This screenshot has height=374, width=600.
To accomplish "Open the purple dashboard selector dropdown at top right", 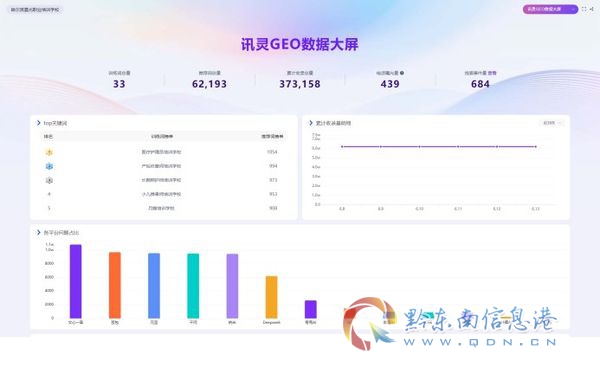I will pos(550,9).
